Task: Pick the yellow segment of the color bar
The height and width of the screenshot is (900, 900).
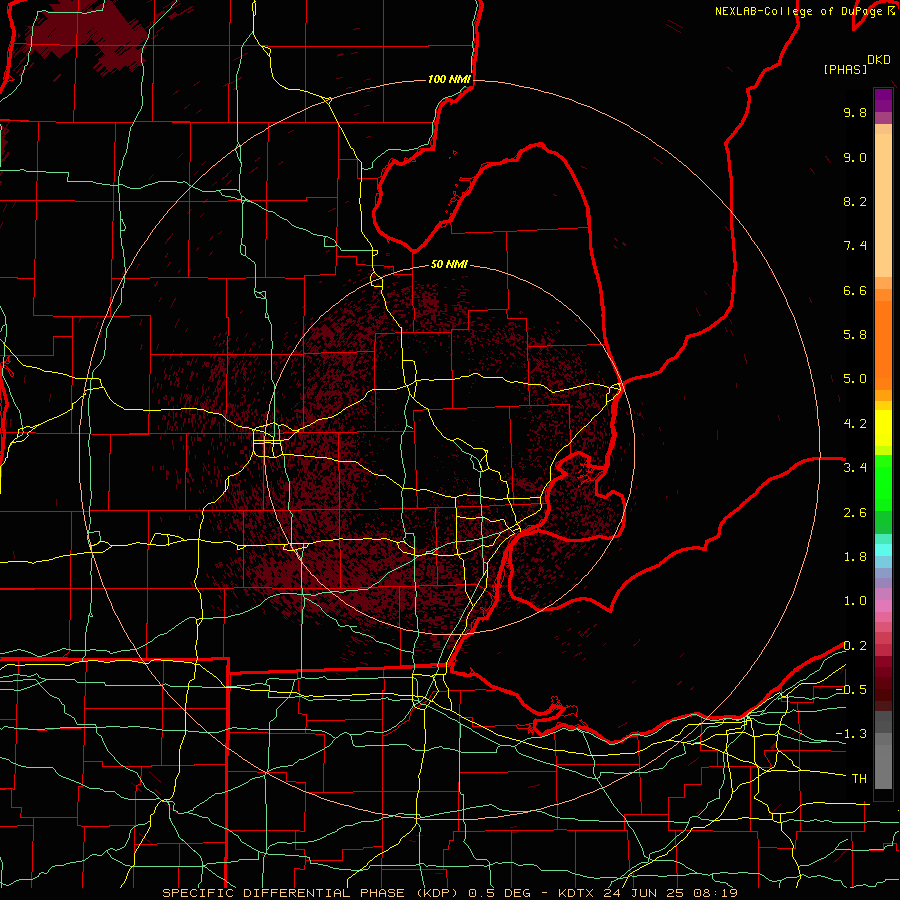Action: 883,428
